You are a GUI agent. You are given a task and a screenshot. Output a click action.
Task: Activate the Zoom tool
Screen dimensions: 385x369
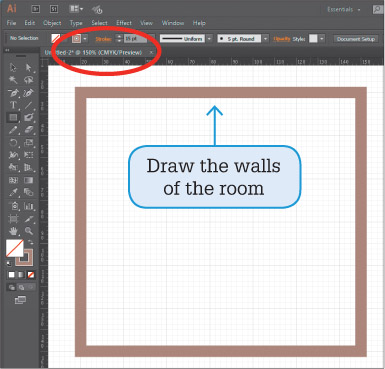click(29, 231)
